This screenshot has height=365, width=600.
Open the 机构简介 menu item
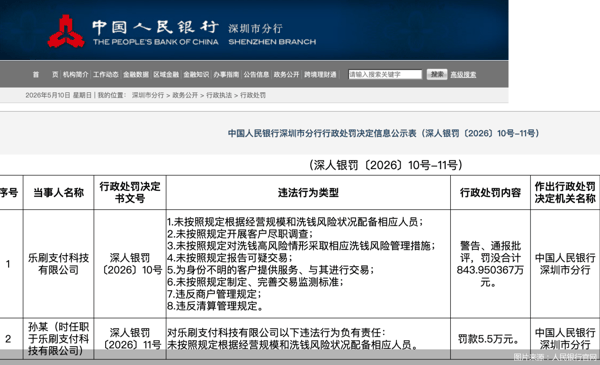75,74
